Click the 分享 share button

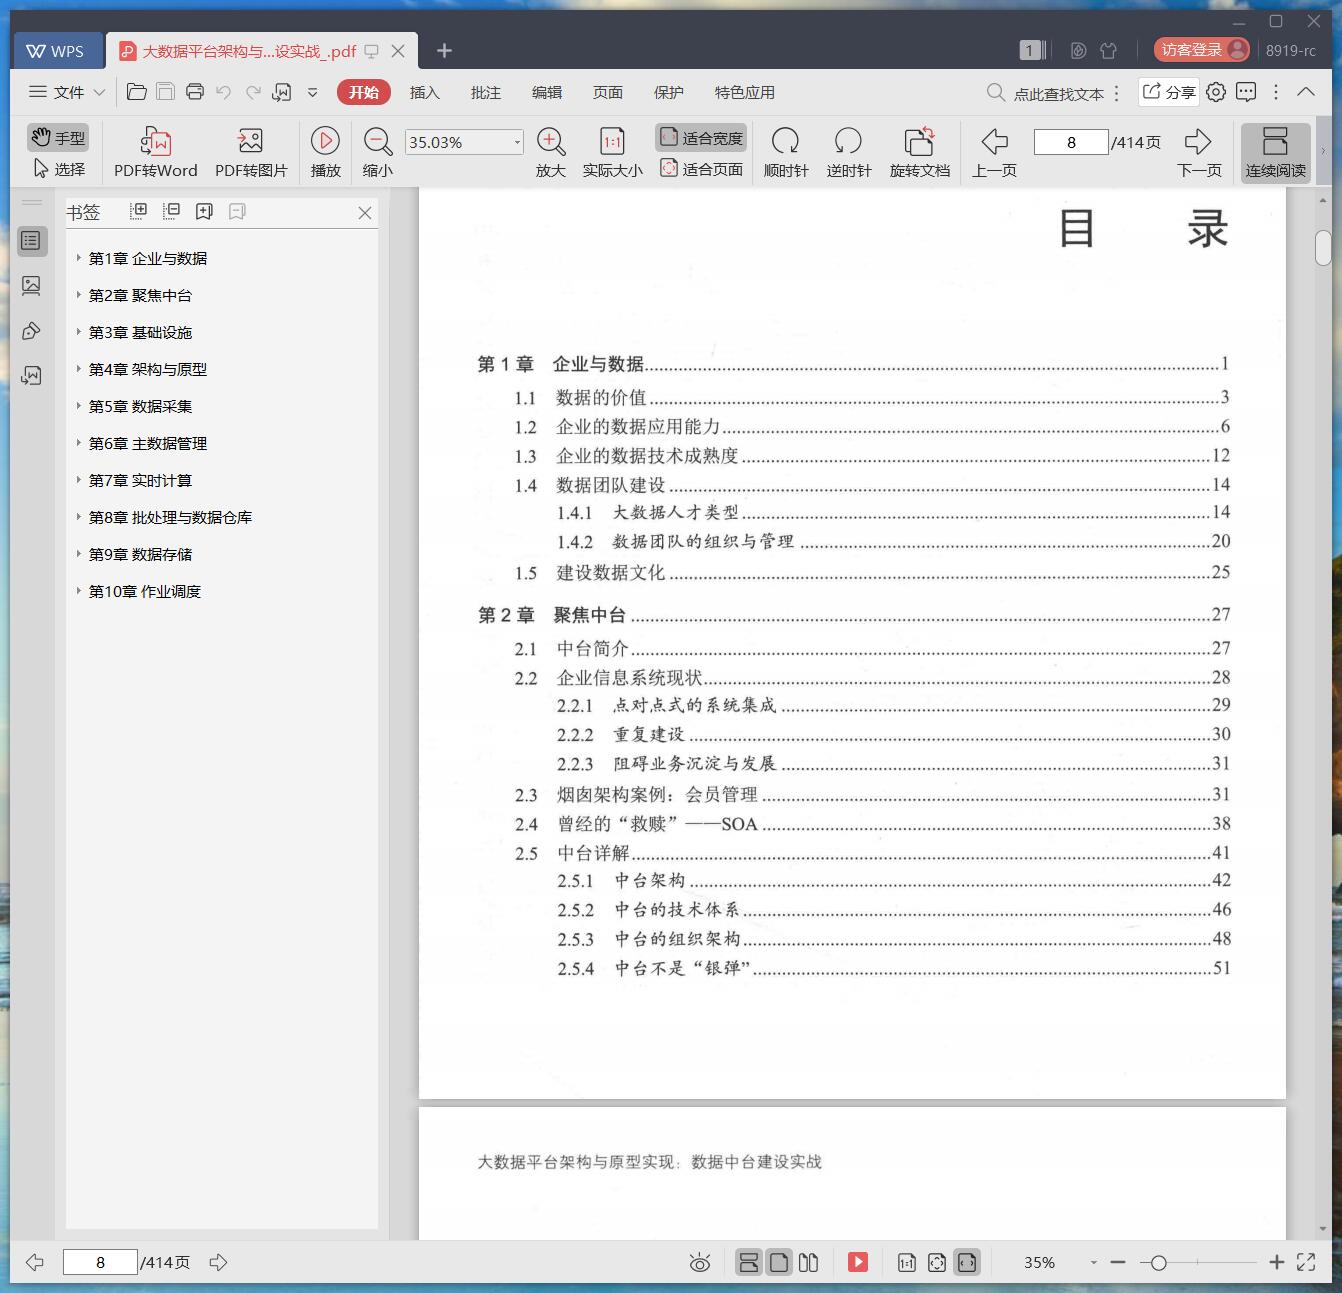coord(1168,92)
